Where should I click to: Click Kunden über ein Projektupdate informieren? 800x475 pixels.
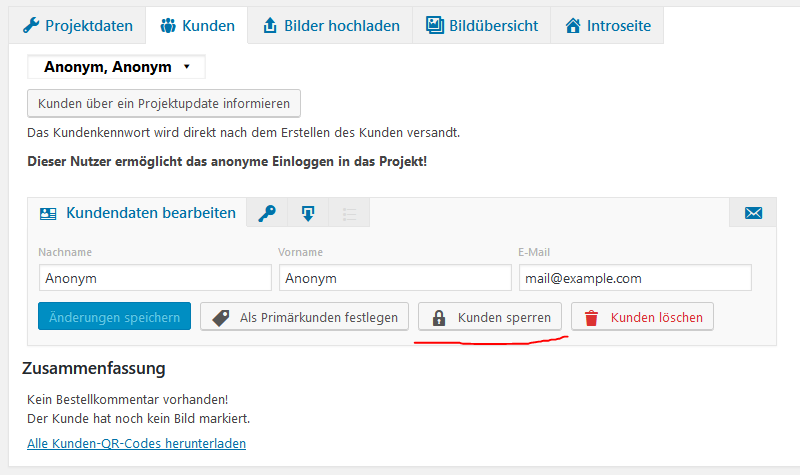click(164, 103)
